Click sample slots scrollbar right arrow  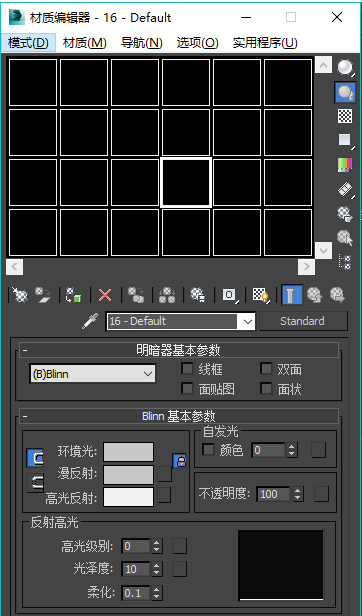(x=306, y=267)
